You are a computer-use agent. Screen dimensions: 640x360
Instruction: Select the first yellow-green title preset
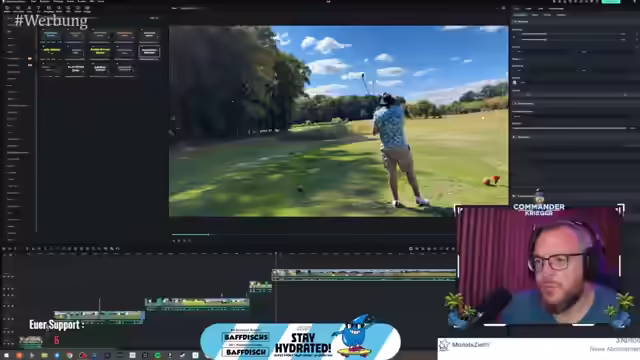click(51, 51)
